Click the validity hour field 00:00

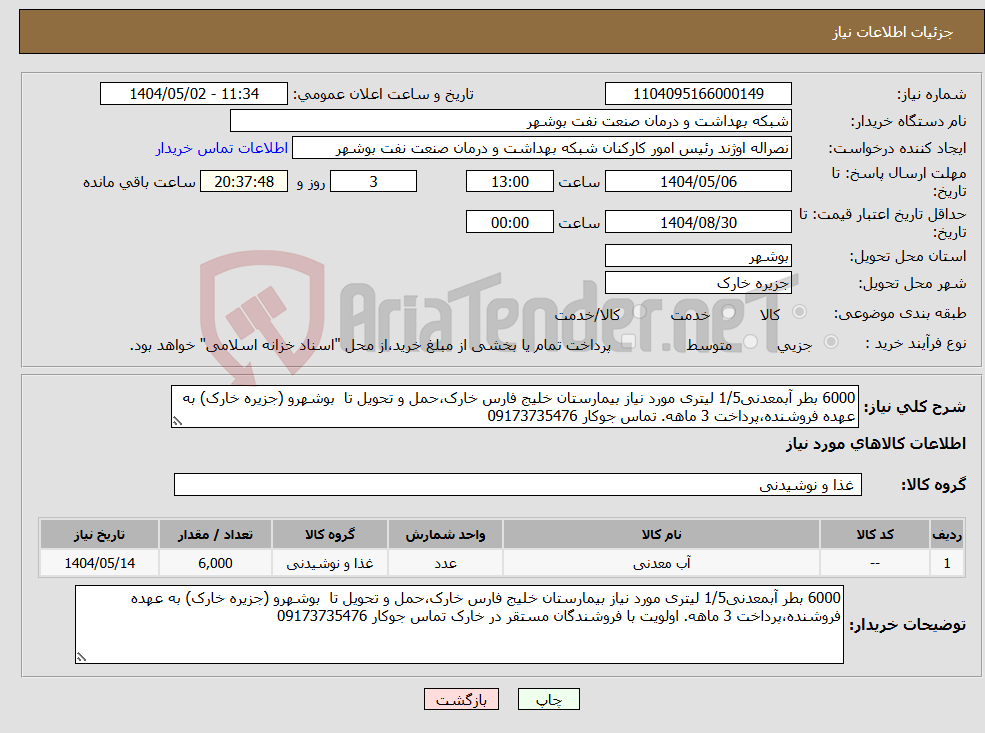[509, 222]
